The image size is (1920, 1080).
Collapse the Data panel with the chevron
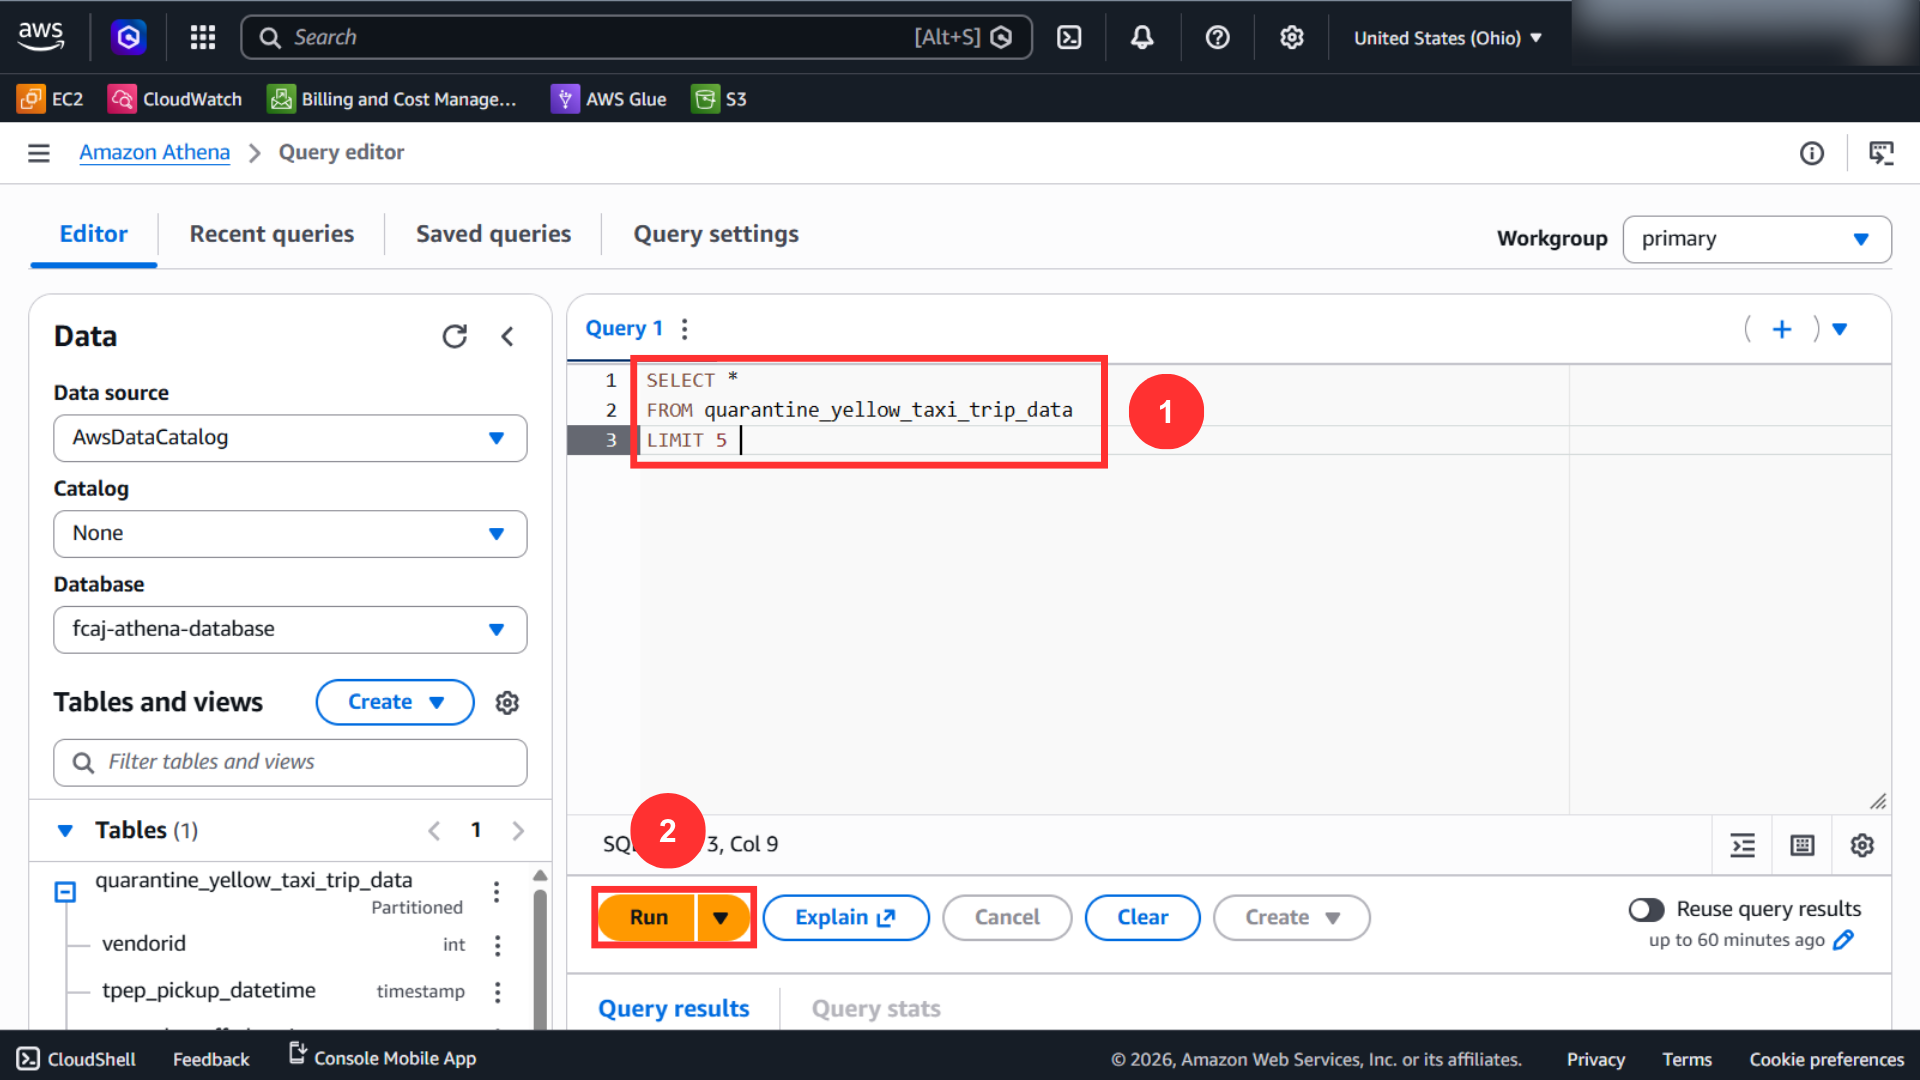pyautogui.click(x=507, y=336)
